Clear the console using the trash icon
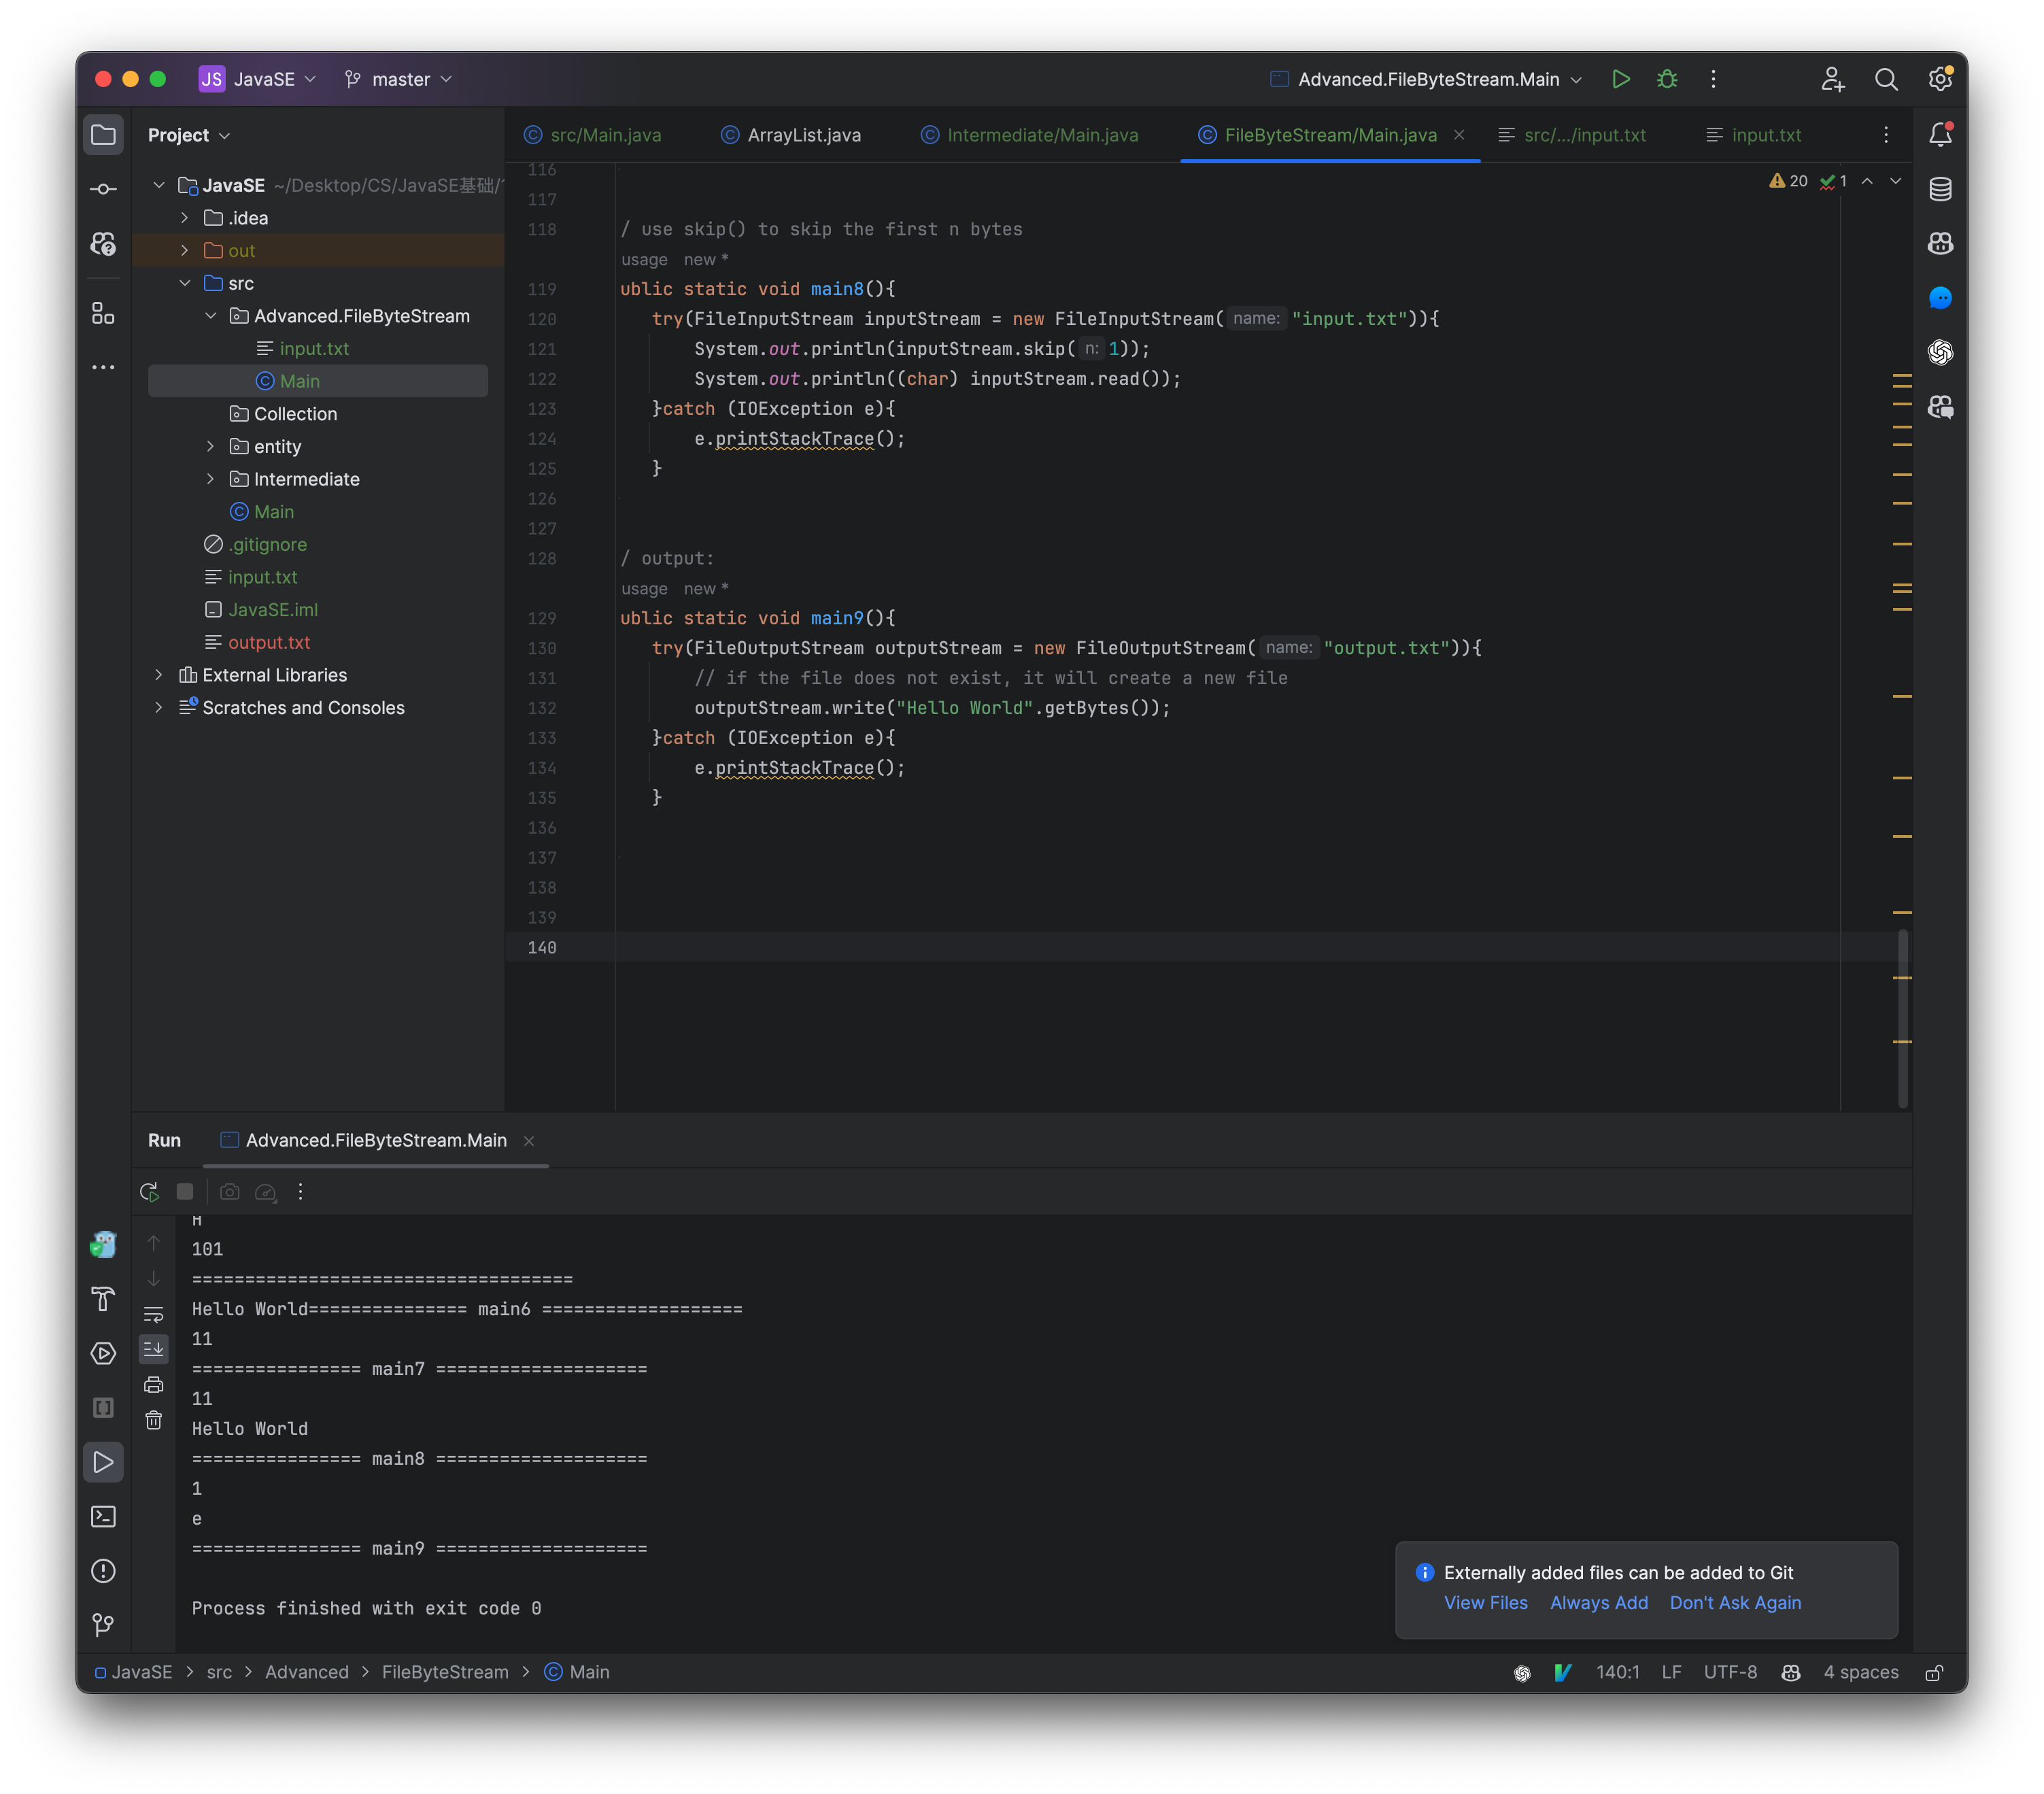Viewport: 2044px width, 1794px height. 154,1419
